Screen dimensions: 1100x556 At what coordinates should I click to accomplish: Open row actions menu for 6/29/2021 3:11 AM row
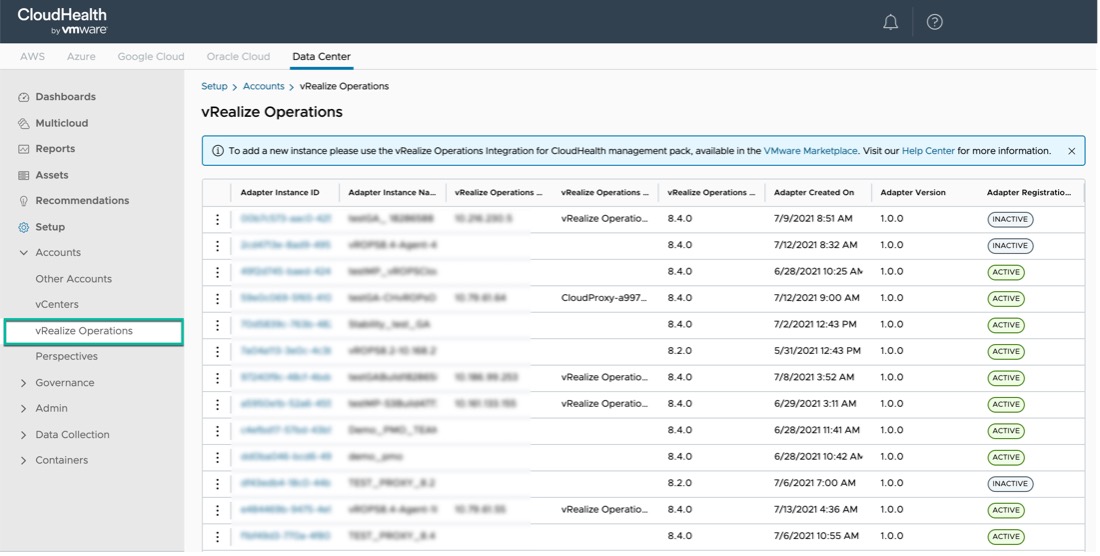pyautogui.click(x=217, y=405)
